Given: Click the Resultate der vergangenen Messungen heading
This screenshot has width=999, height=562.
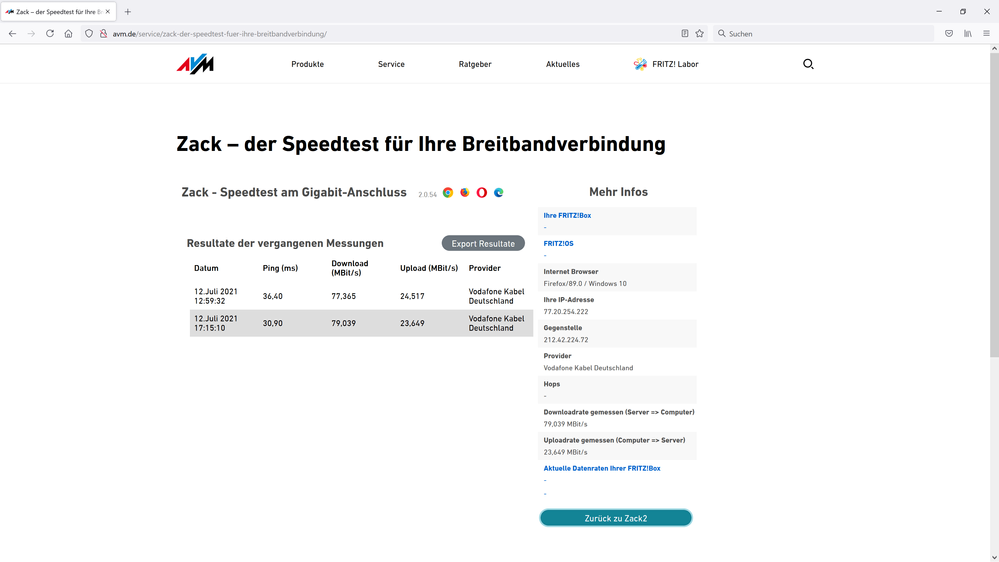Looking at the screenshot, I should click(x=285, y=243).
